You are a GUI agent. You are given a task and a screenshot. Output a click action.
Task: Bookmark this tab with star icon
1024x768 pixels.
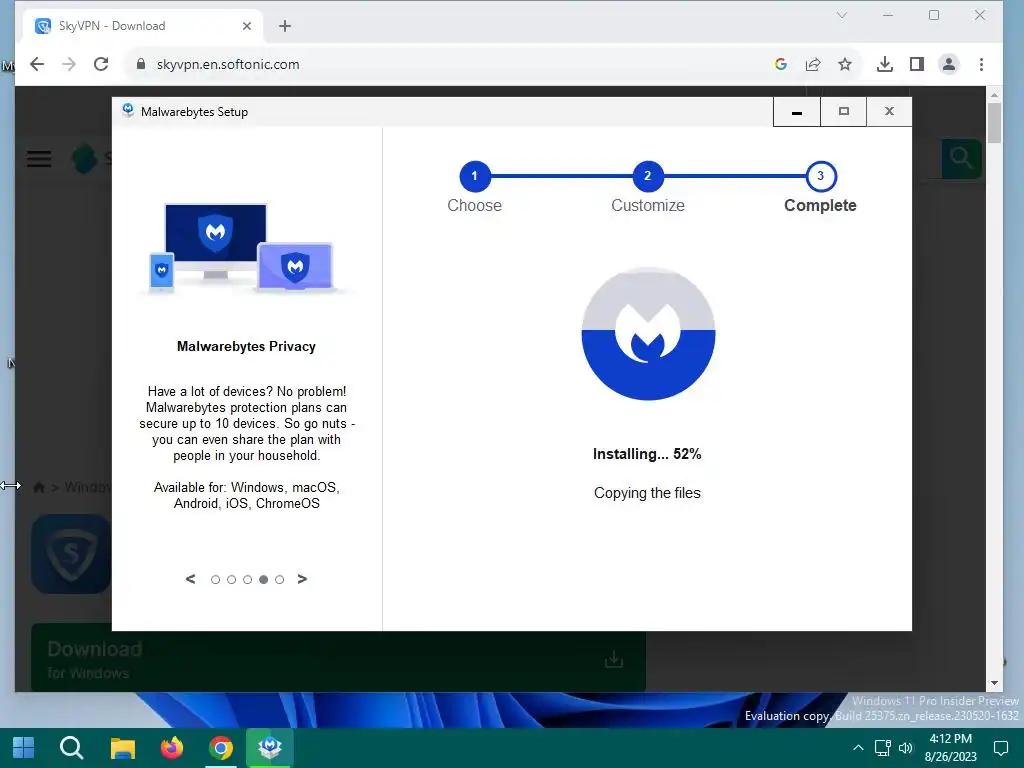point(845,64)
